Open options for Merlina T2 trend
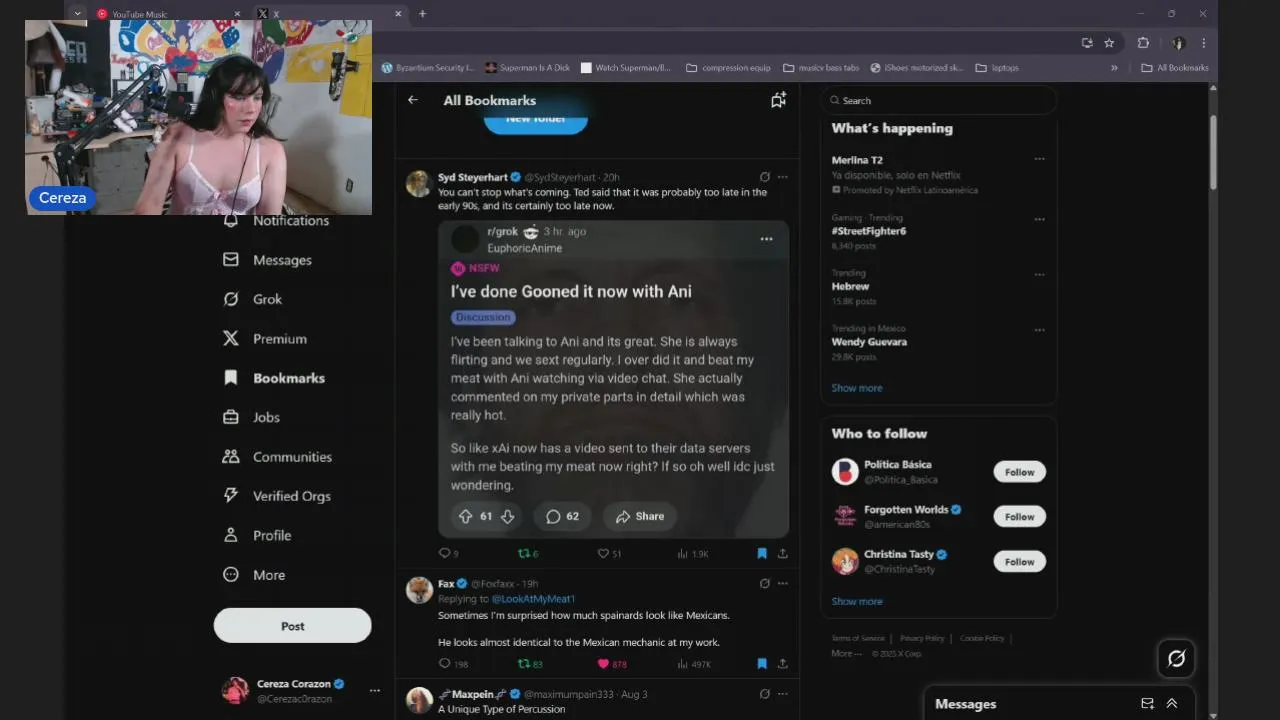Screen dimensions: 1280x720 [x=1039, y=159]
